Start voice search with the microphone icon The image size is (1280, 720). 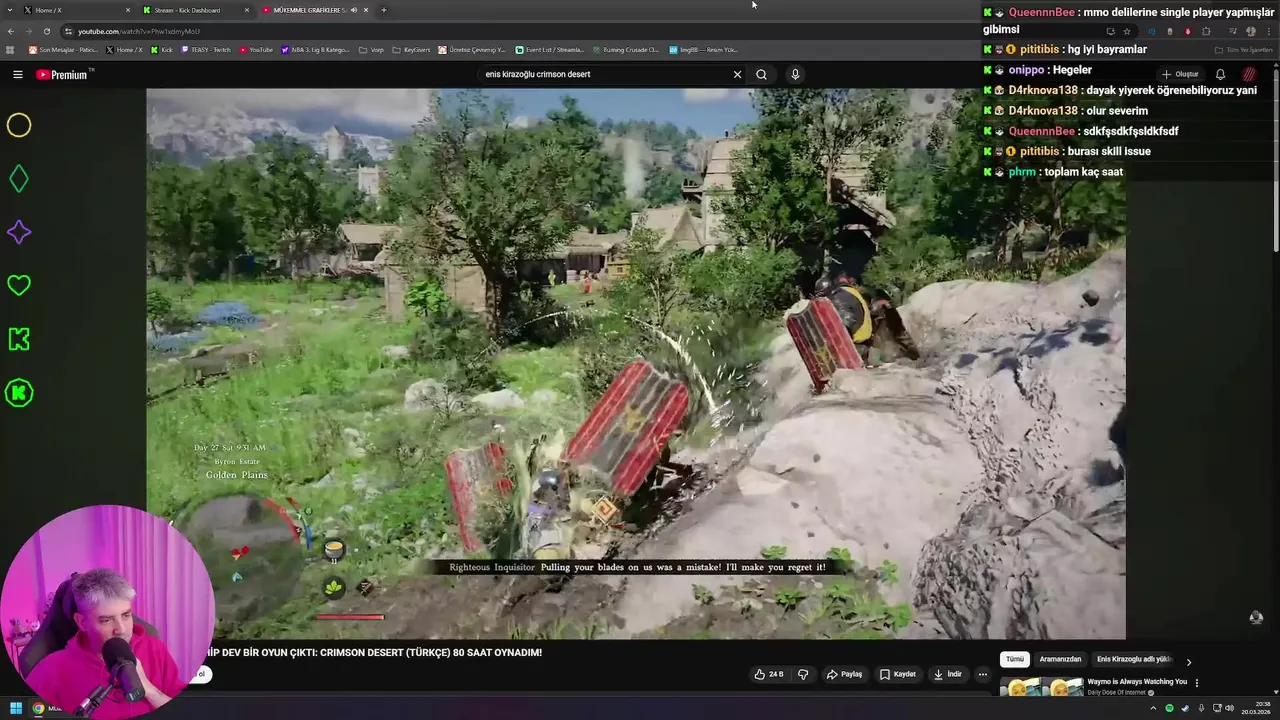[x=795, y=74]
